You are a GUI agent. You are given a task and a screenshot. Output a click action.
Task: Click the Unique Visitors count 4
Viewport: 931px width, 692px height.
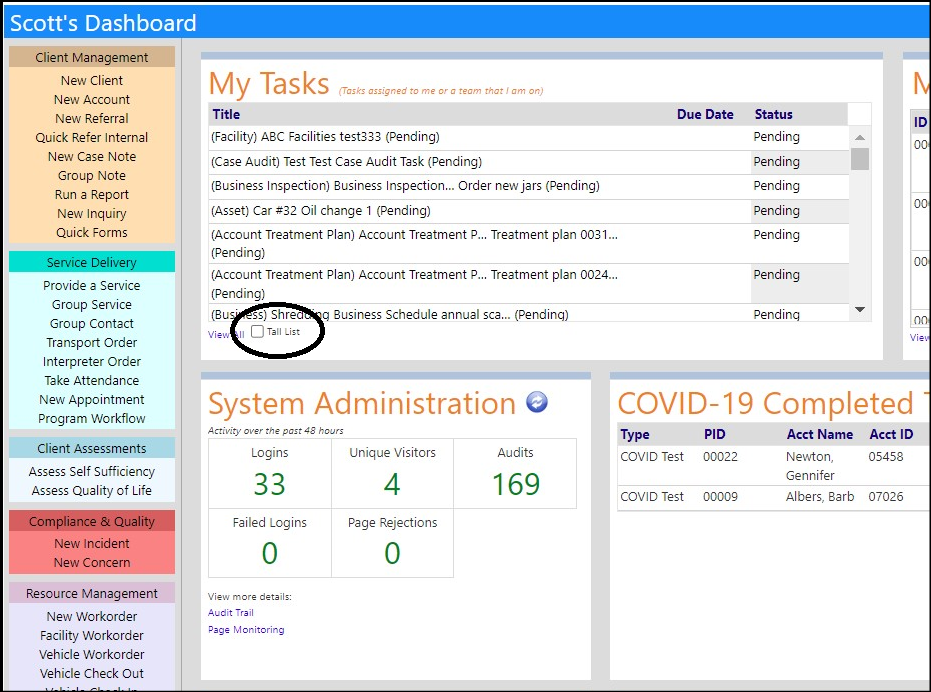pyautogui.click(x=392, y=484)
